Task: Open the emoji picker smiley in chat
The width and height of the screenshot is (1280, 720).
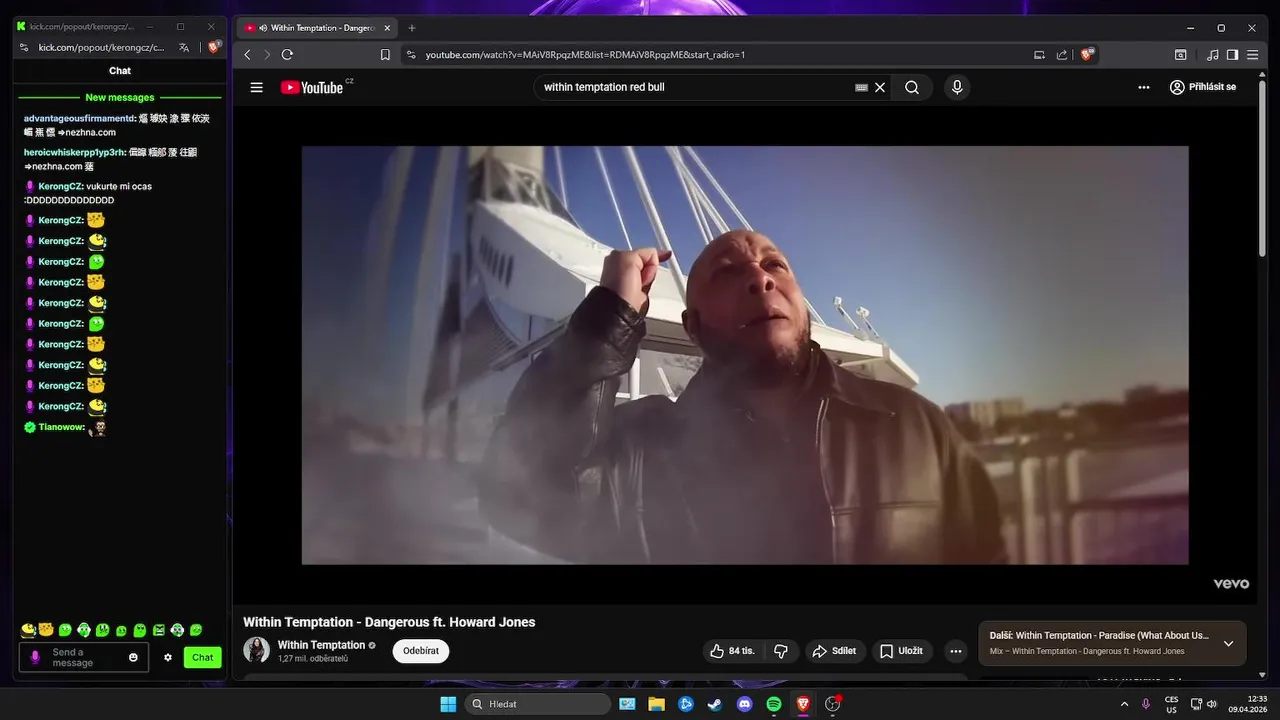Action: click(x=133, y=657)
